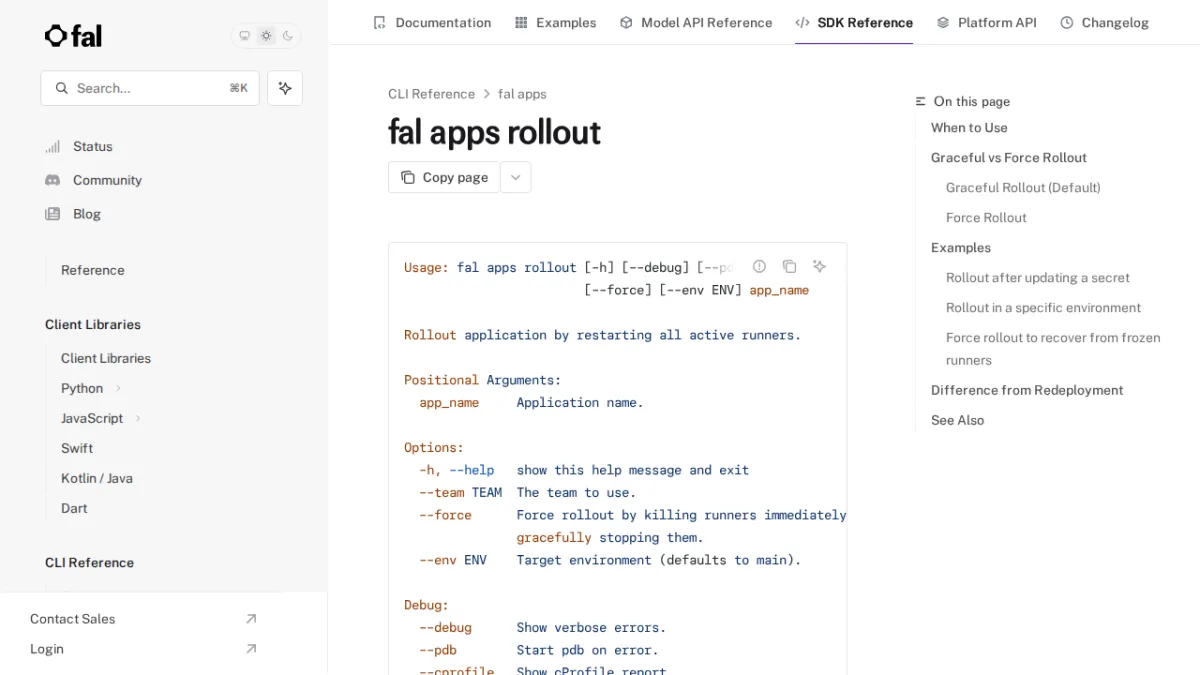The image size is (1200, 675).
Task: Click the --env ENV option text
Action: [x=453, y=560]
